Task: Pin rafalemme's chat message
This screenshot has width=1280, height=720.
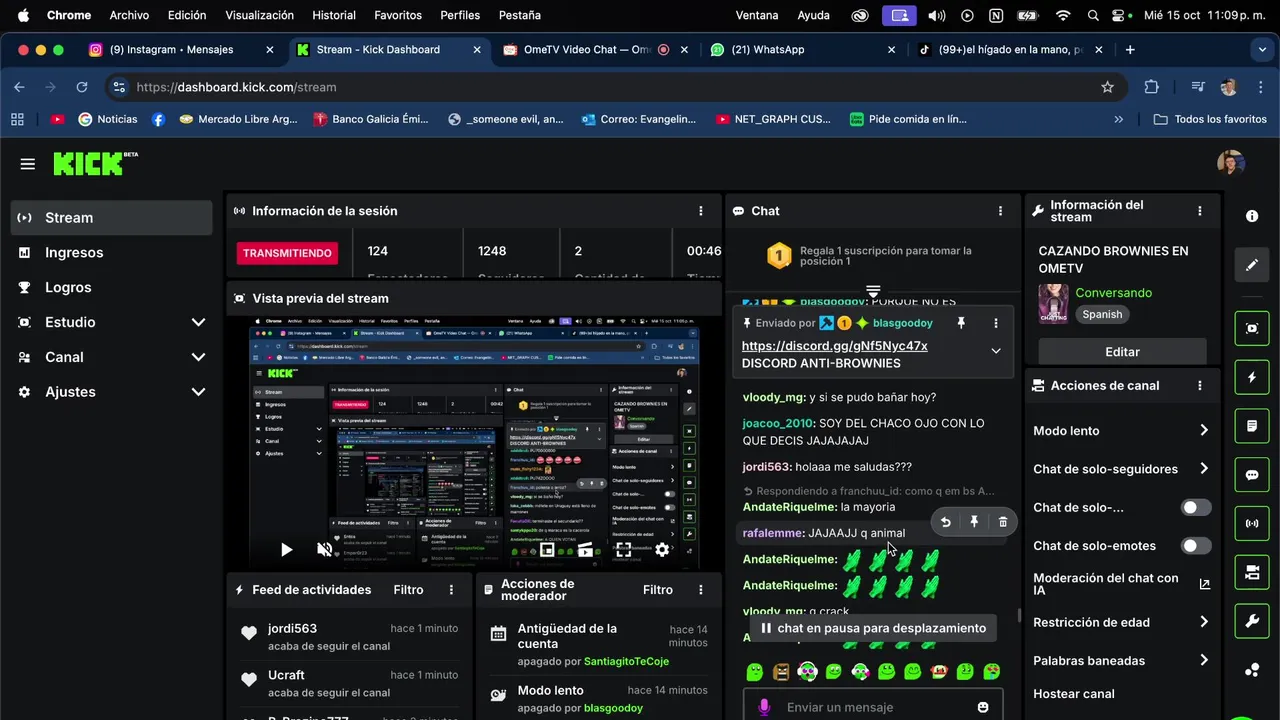Action: [974, 522]
